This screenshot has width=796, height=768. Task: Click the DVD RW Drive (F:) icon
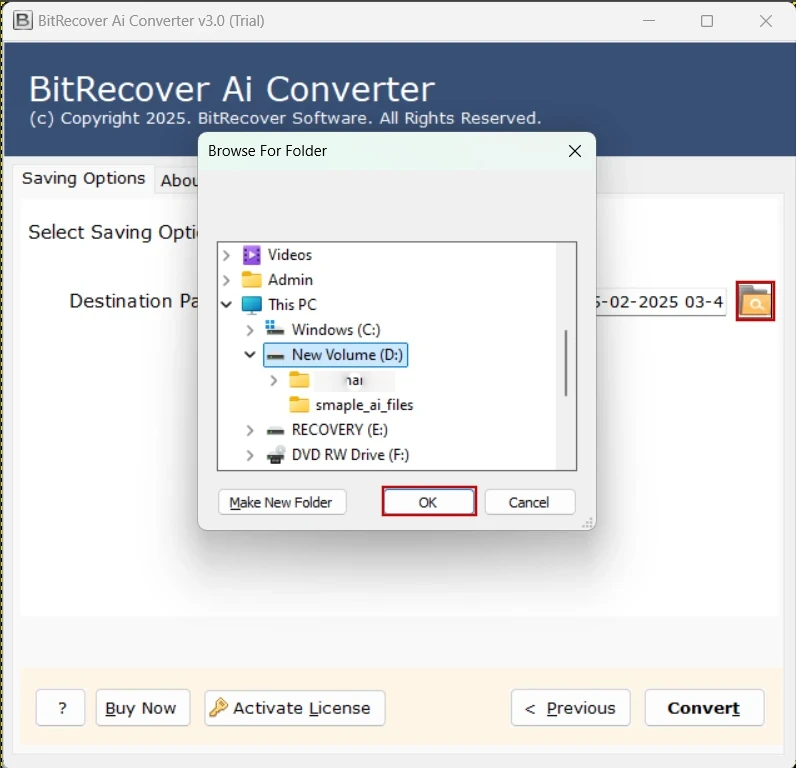(276, 455)
